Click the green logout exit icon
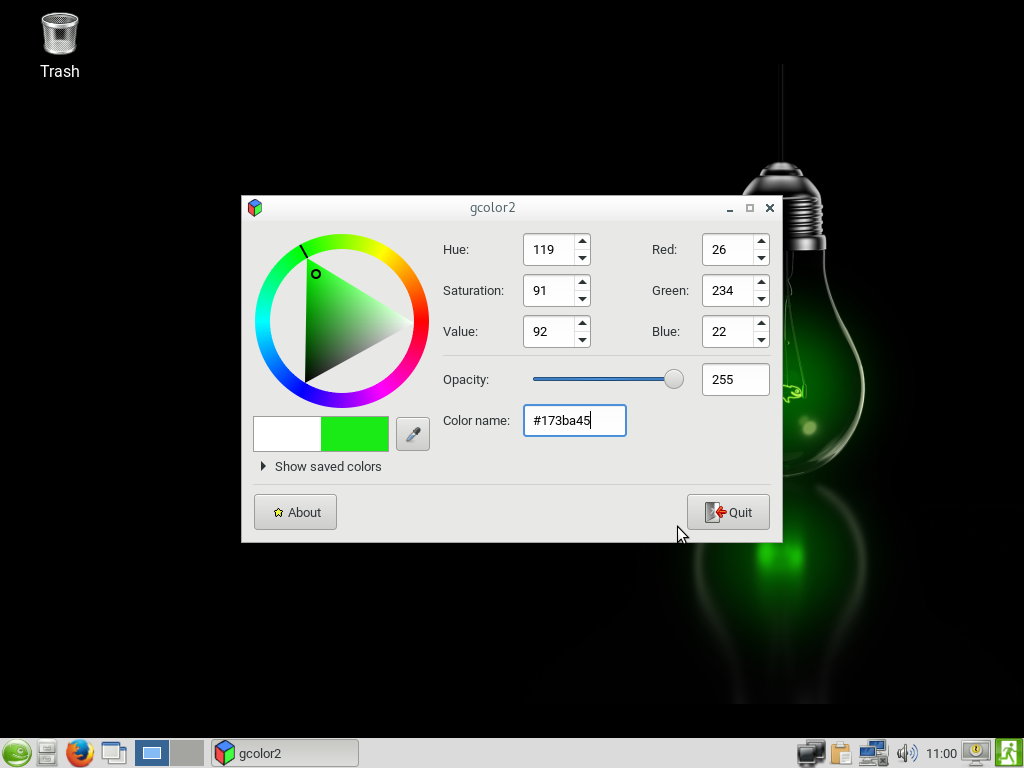The width and height of the screenshot is (1024, 768). click(x=1008, y=753)
